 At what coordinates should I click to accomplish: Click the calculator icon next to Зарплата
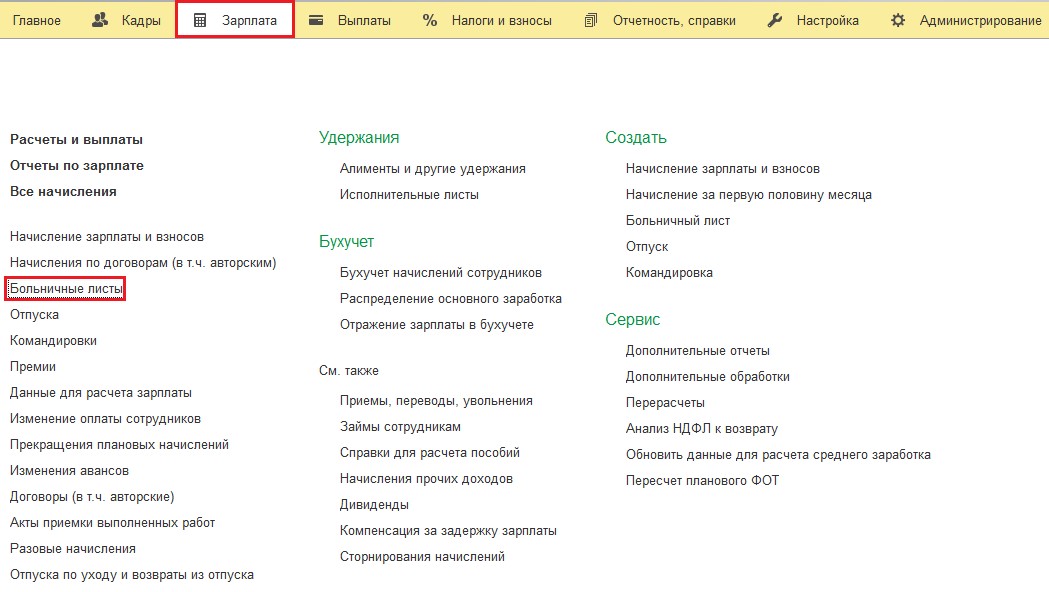click(x=200, y=20)
